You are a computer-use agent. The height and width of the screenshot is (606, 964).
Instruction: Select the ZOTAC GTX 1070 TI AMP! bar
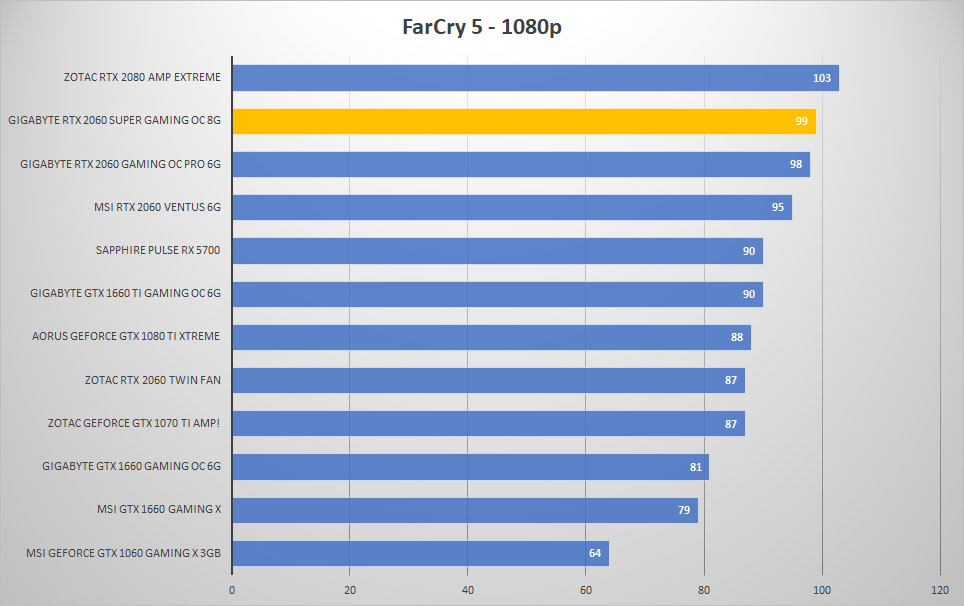coord(489,423)
